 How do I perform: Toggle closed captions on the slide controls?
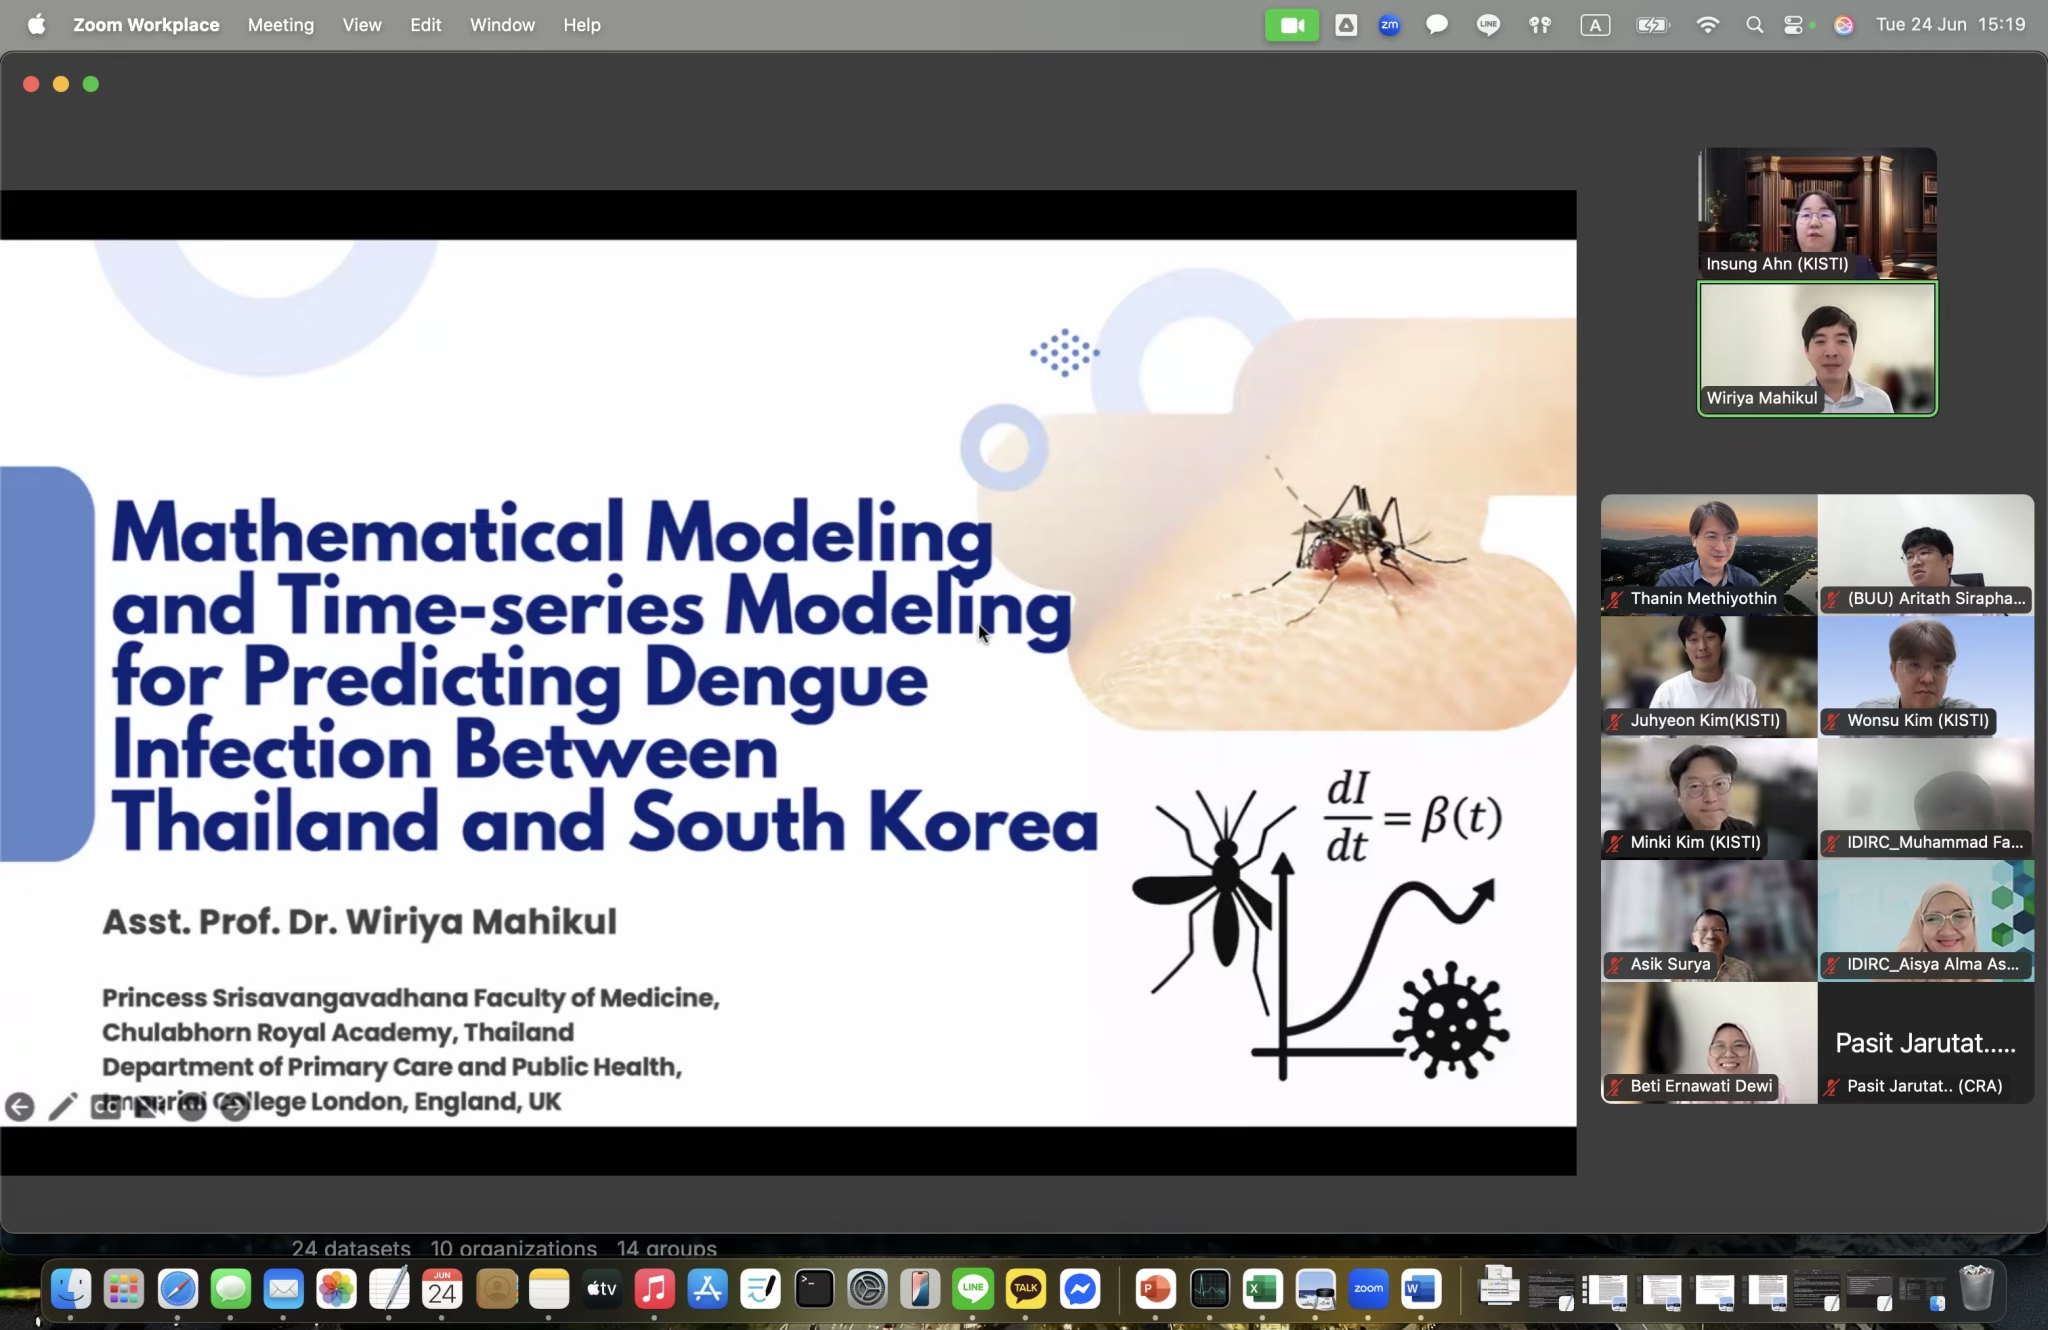pyautogui.click(x=106, y=1107)
